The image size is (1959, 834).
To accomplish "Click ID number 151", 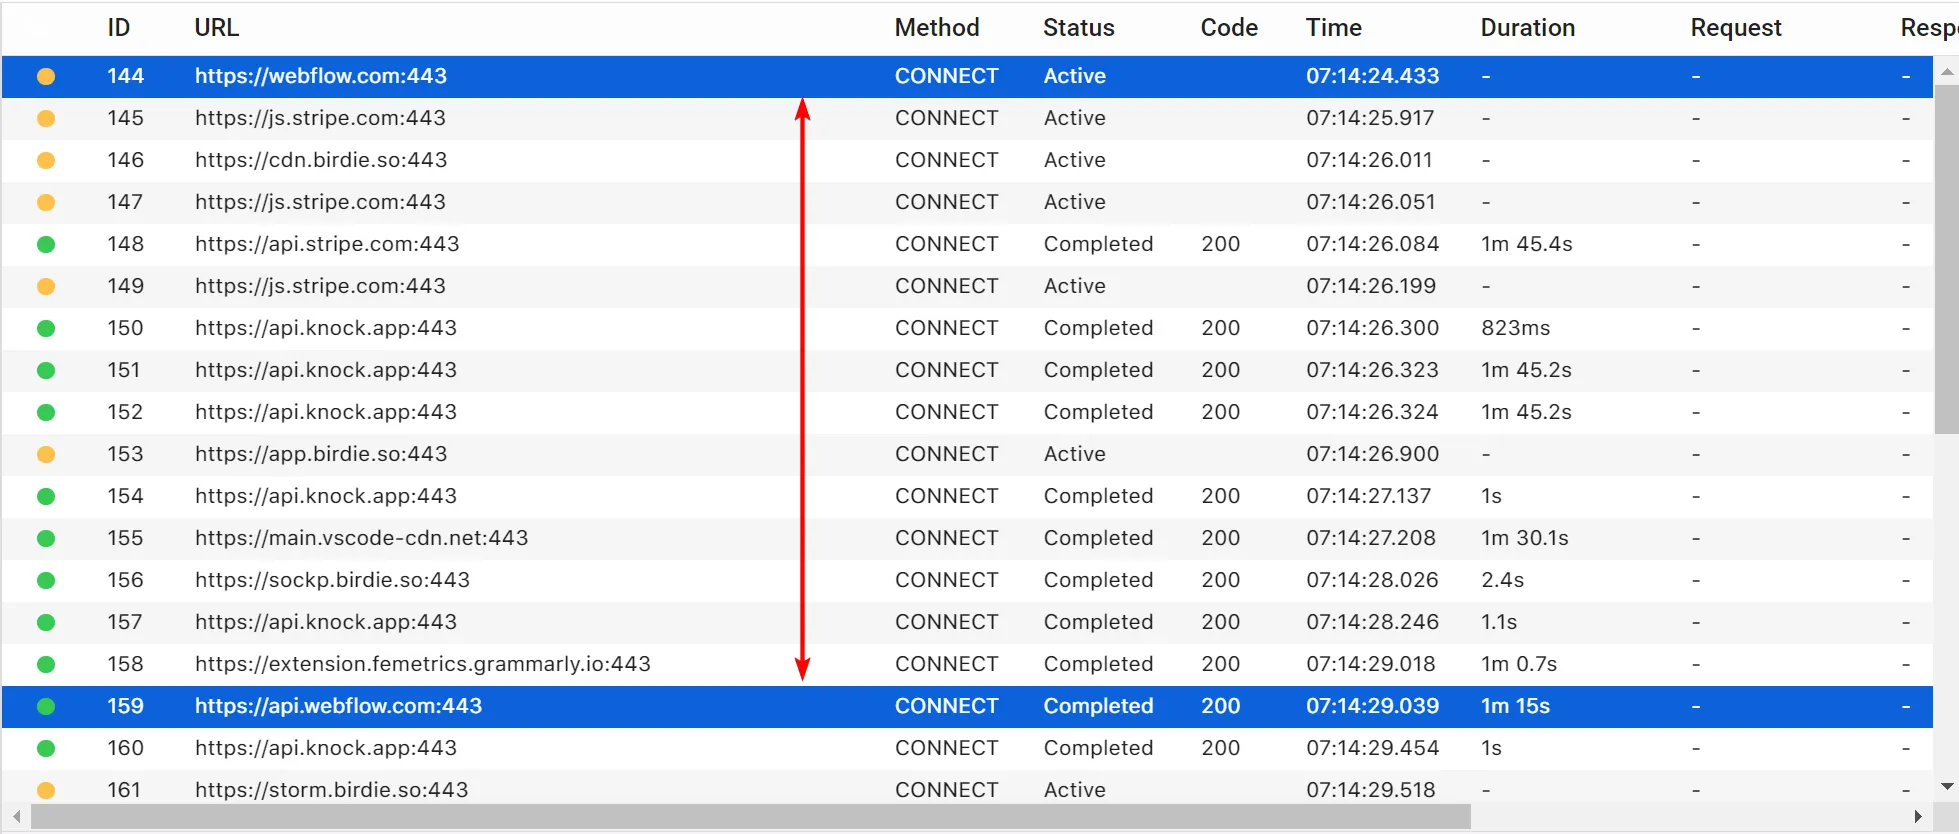I will [124, 370].
